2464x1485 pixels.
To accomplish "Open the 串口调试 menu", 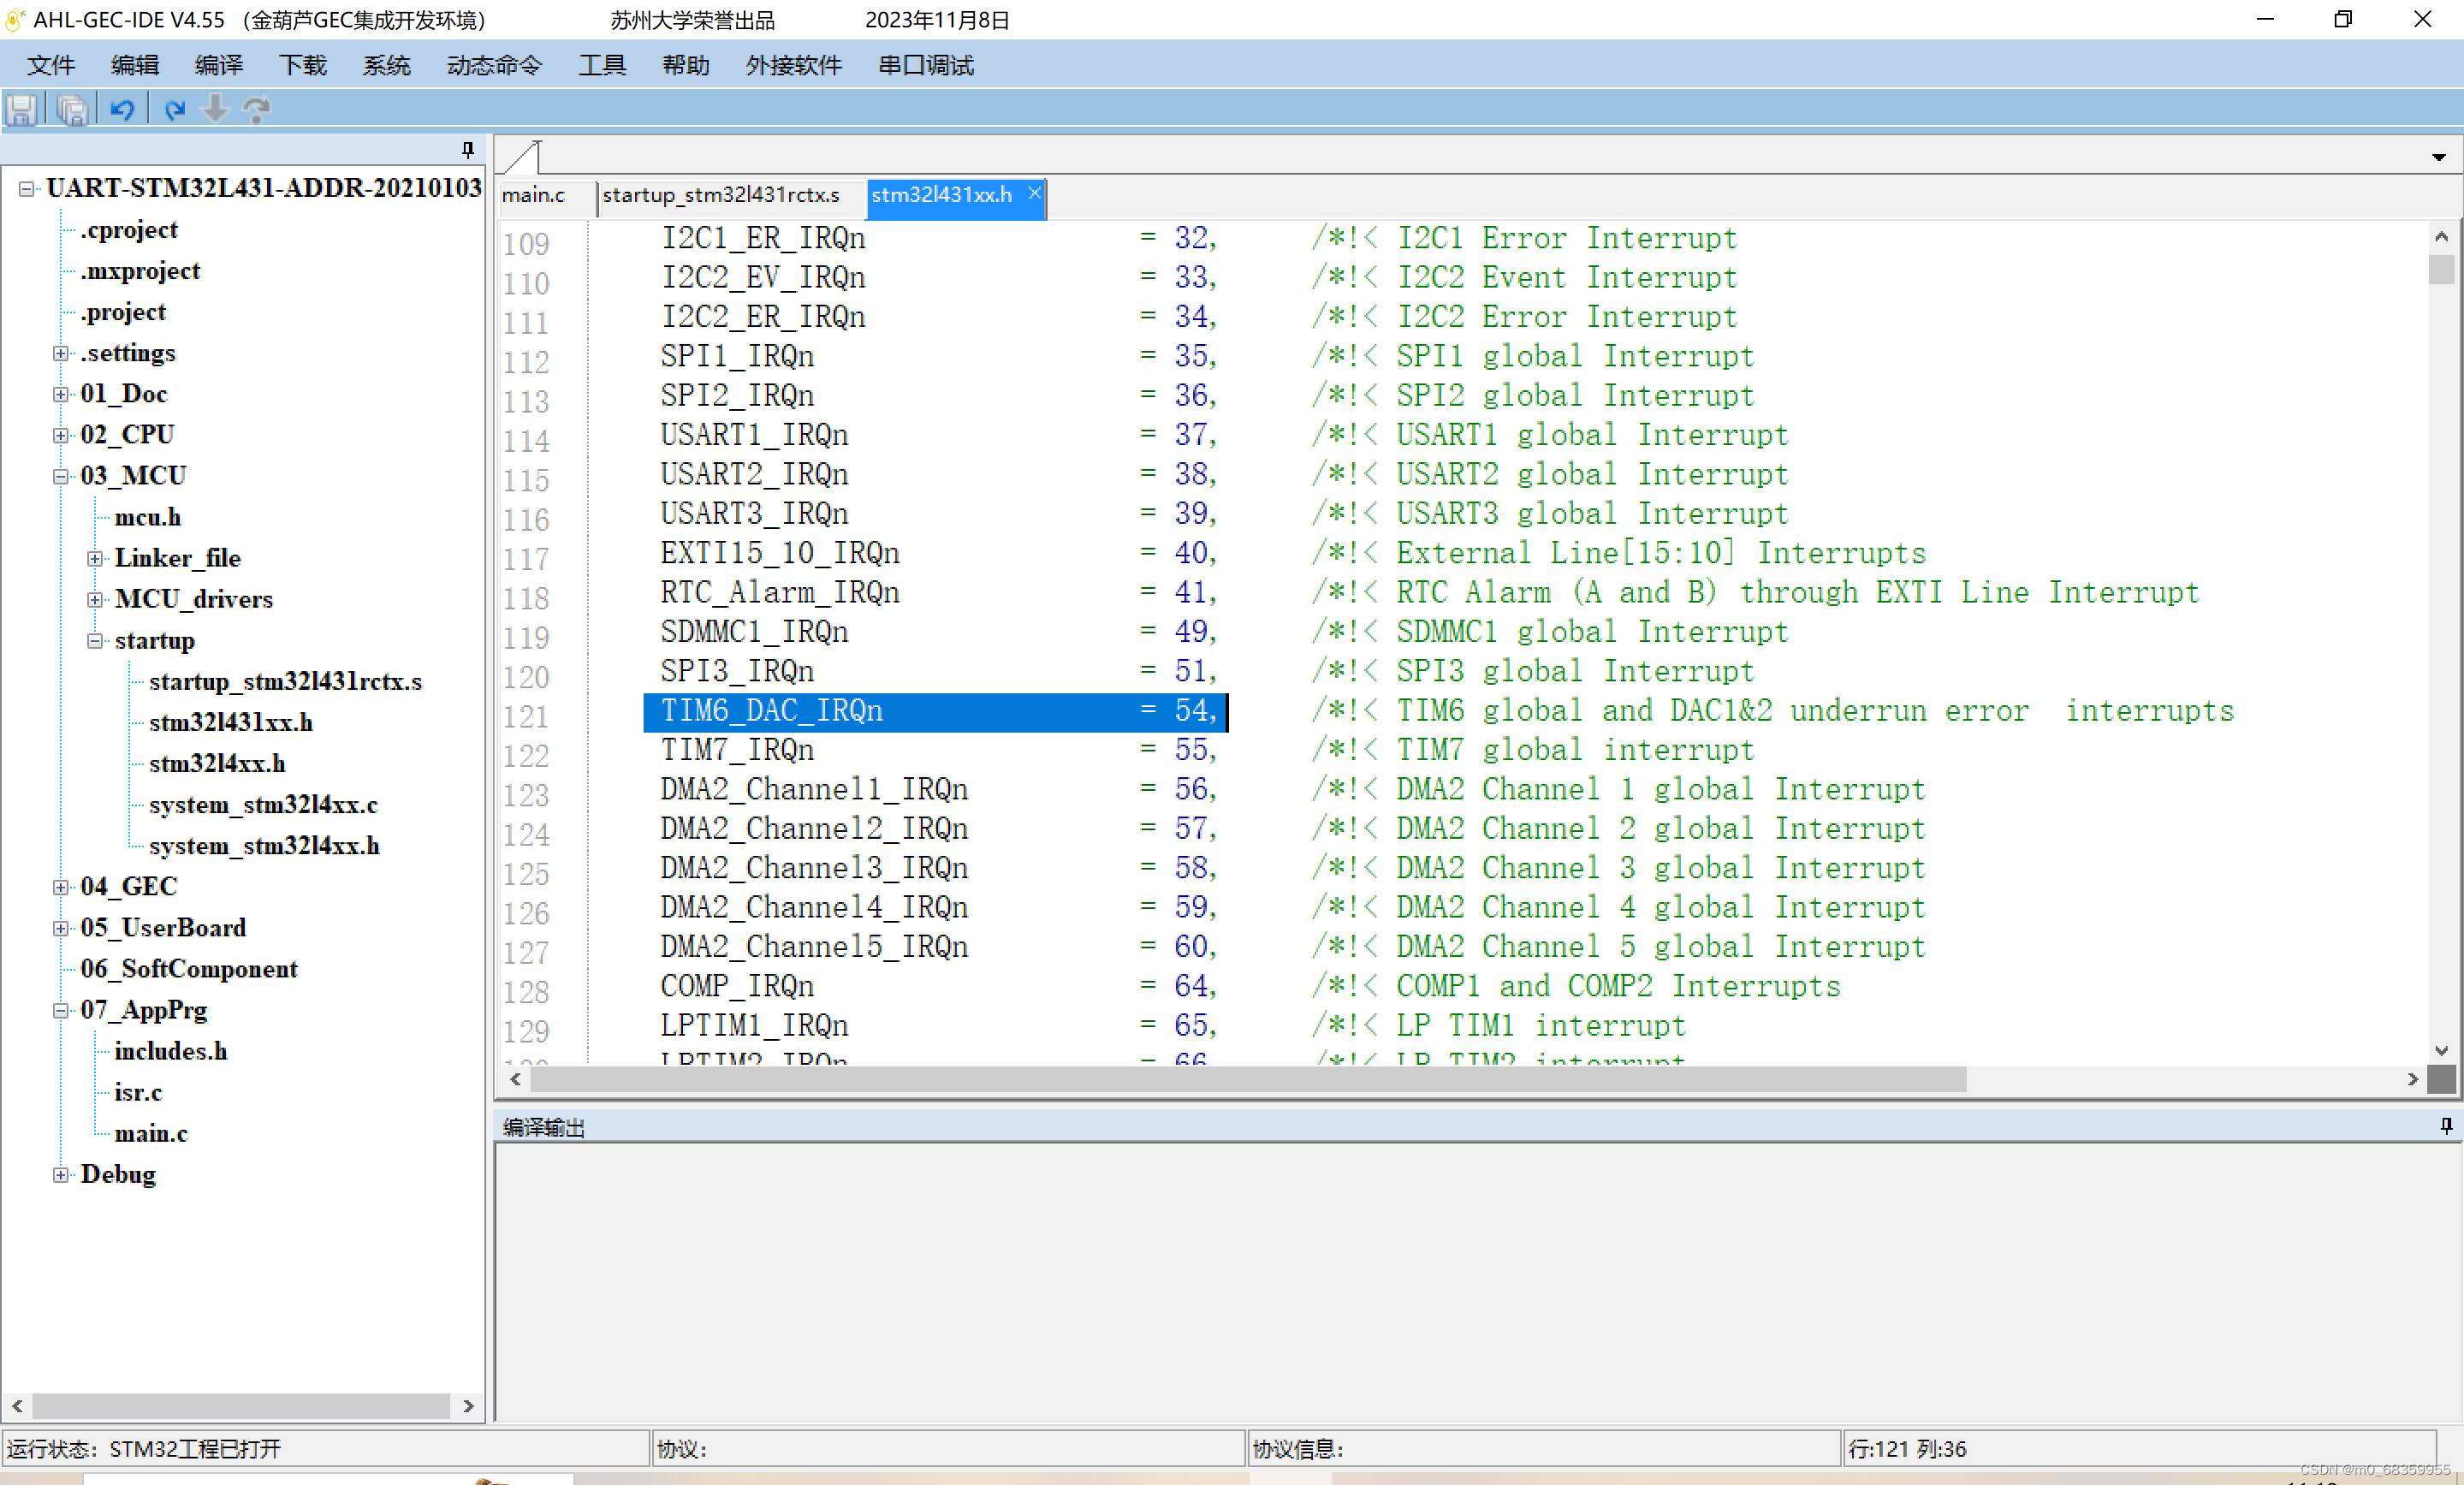I will tap(925, 66).
